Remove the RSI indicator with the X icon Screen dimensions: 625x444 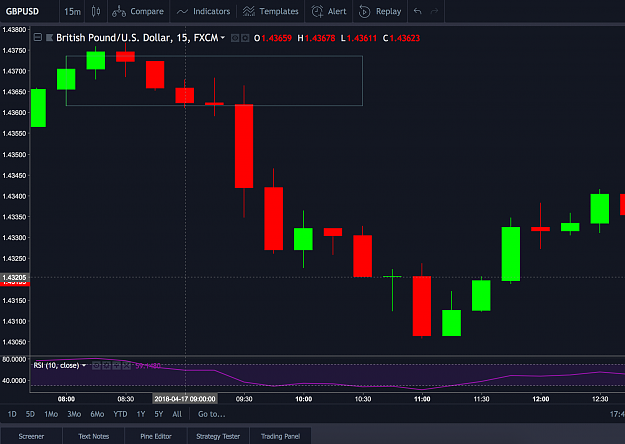[x=126, y=365]
